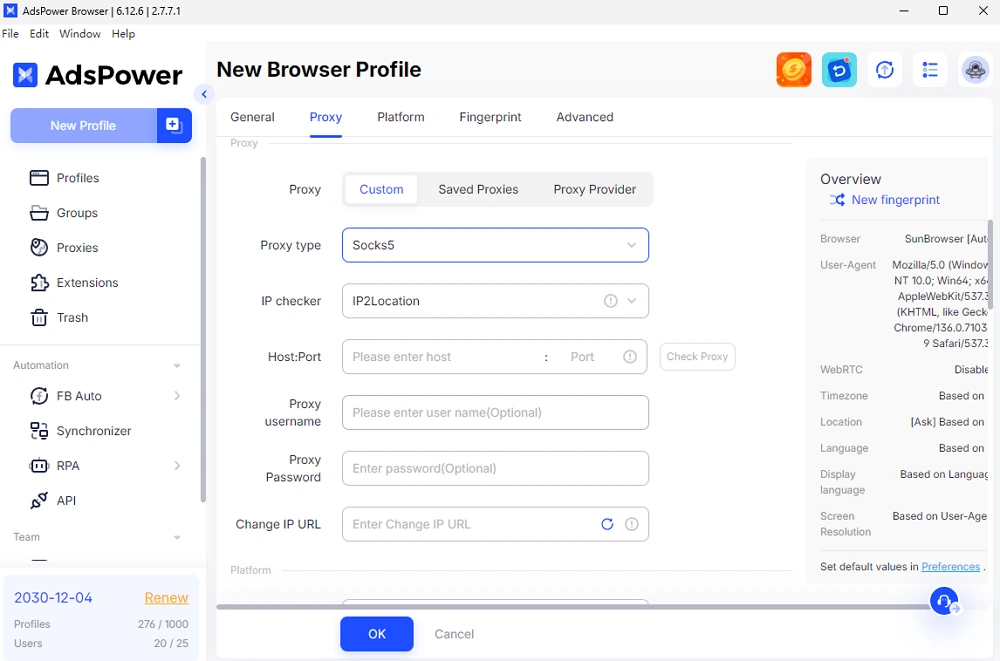
Task: Expand the RPA submenu arrow
Action: point(177,466)
